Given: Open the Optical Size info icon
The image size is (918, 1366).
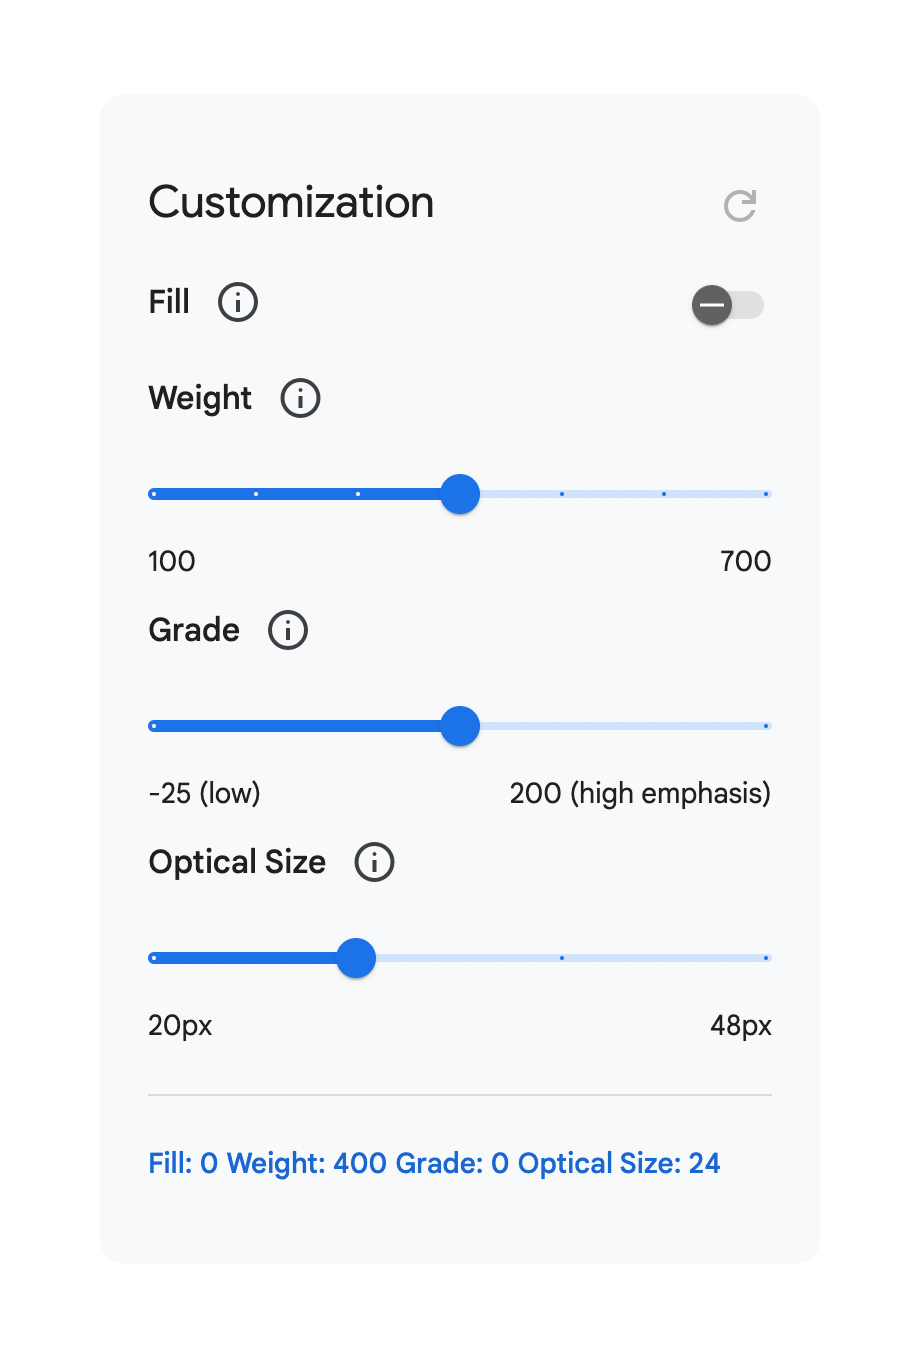Looking at the screenshot, I should (x=375, y=862).
